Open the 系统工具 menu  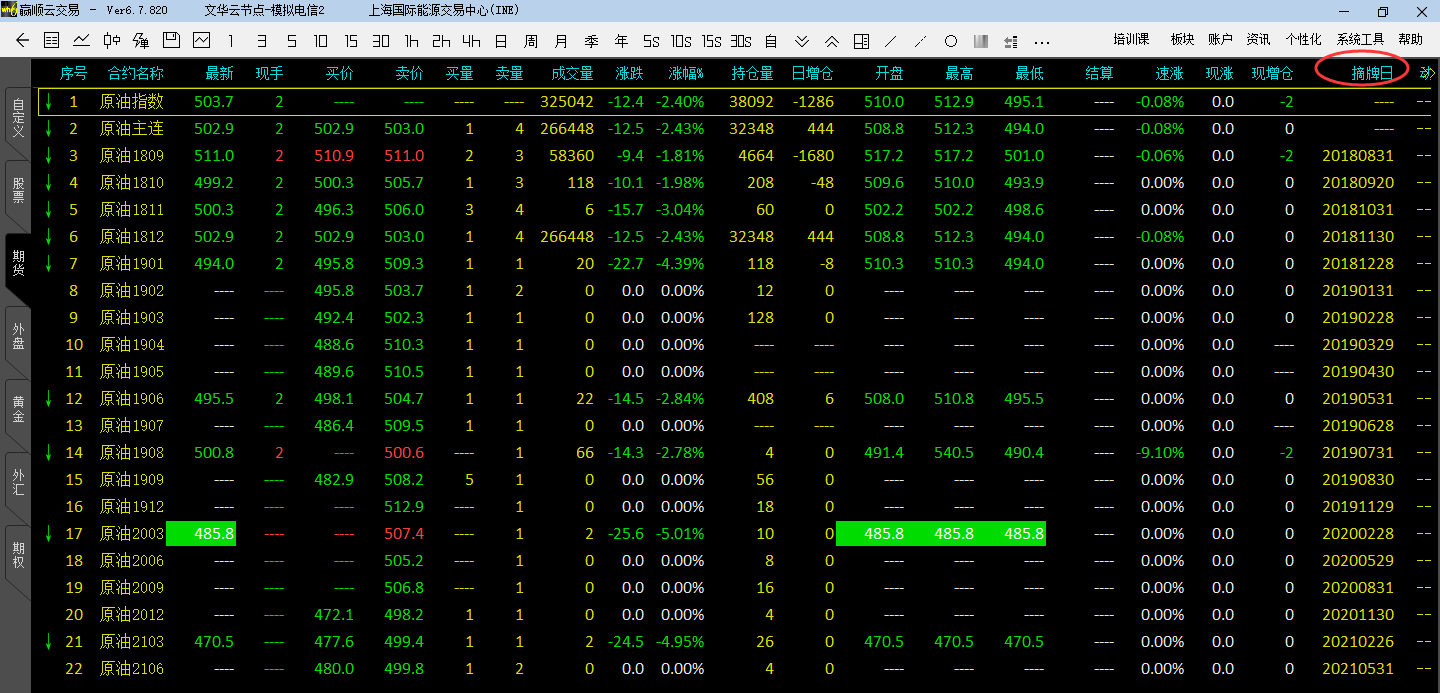[x=1360, y=40]
